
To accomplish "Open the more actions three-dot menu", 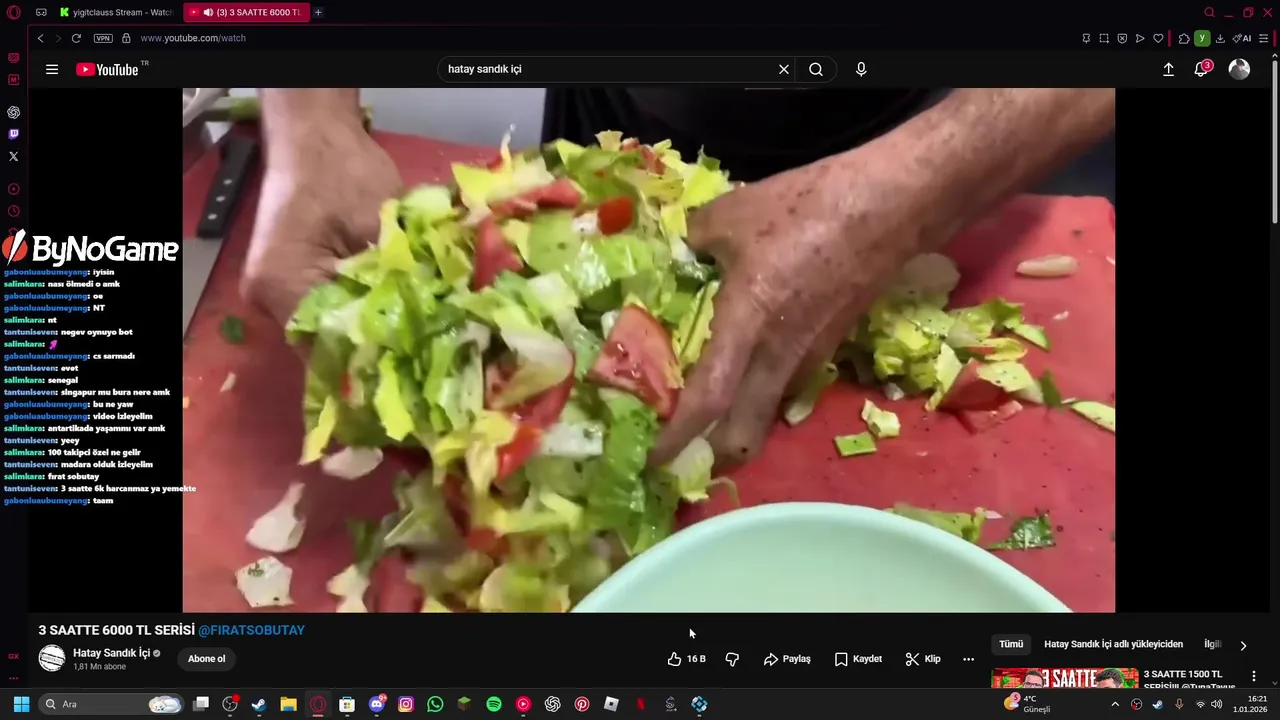I will point(968,659).
